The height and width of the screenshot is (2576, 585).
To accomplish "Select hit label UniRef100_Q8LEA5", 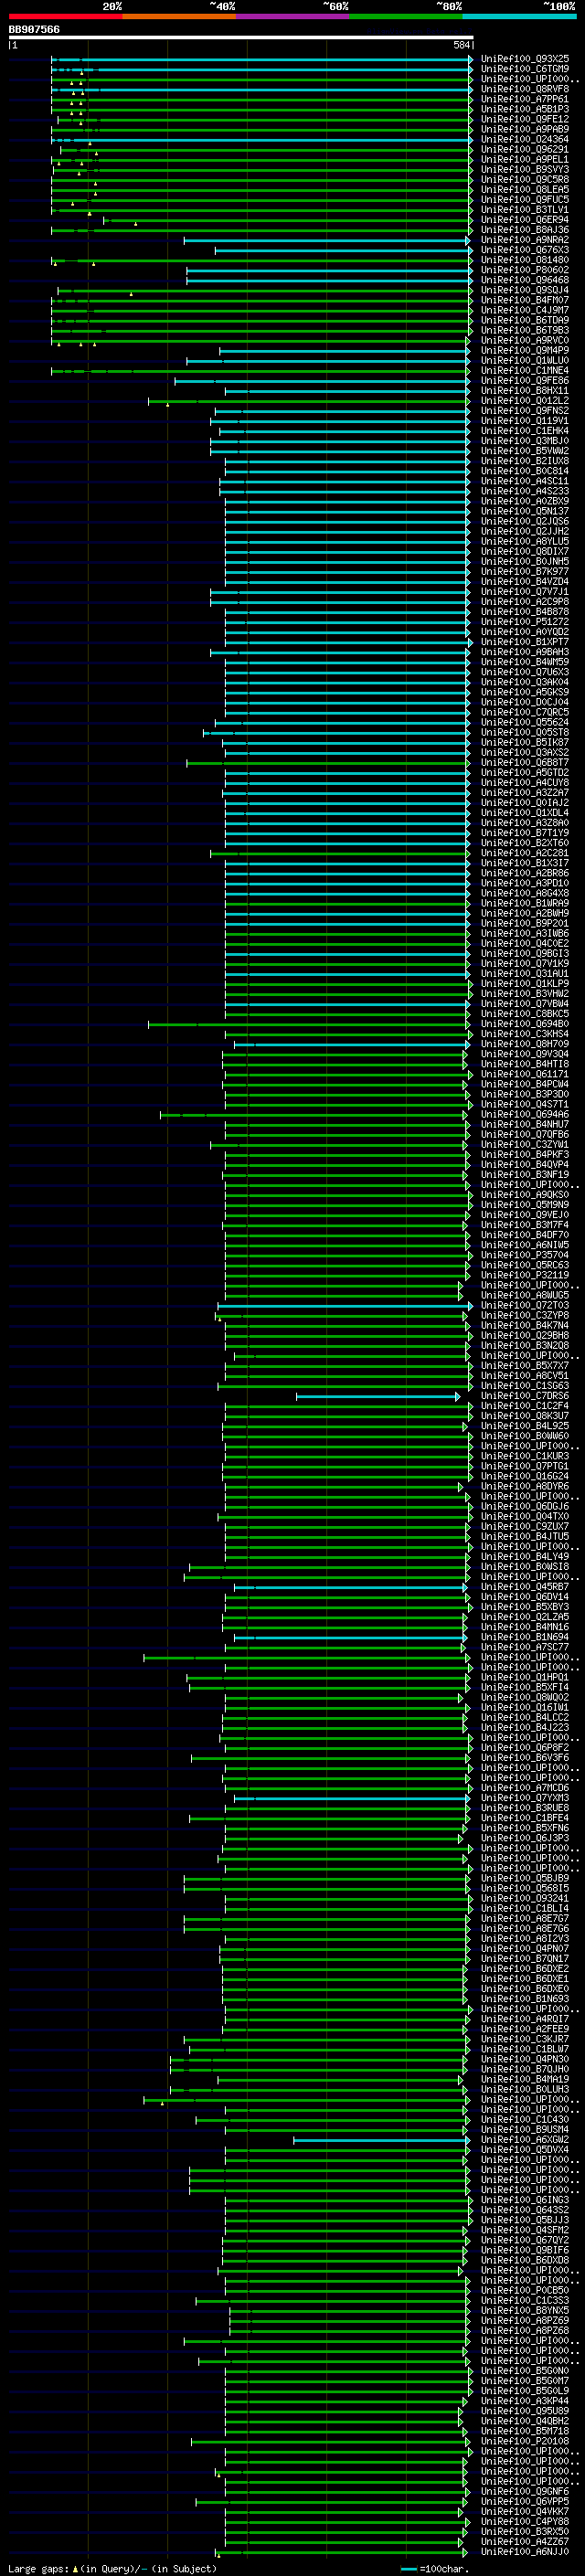I will 524,189.
